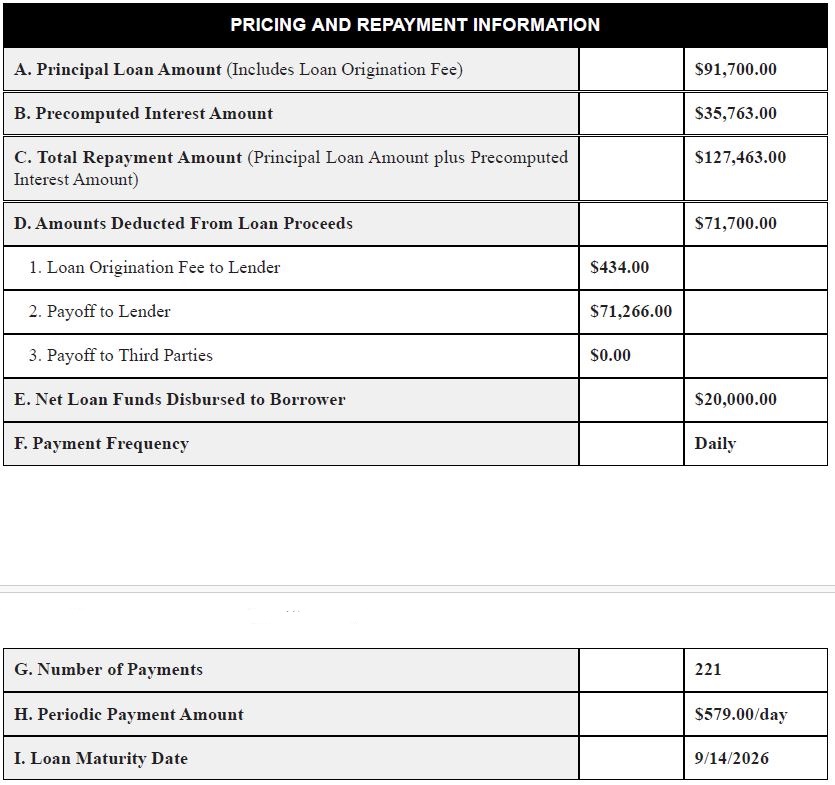Click the Pricing and Repayment Information header

pyautogui.click(x=415, y=24)
